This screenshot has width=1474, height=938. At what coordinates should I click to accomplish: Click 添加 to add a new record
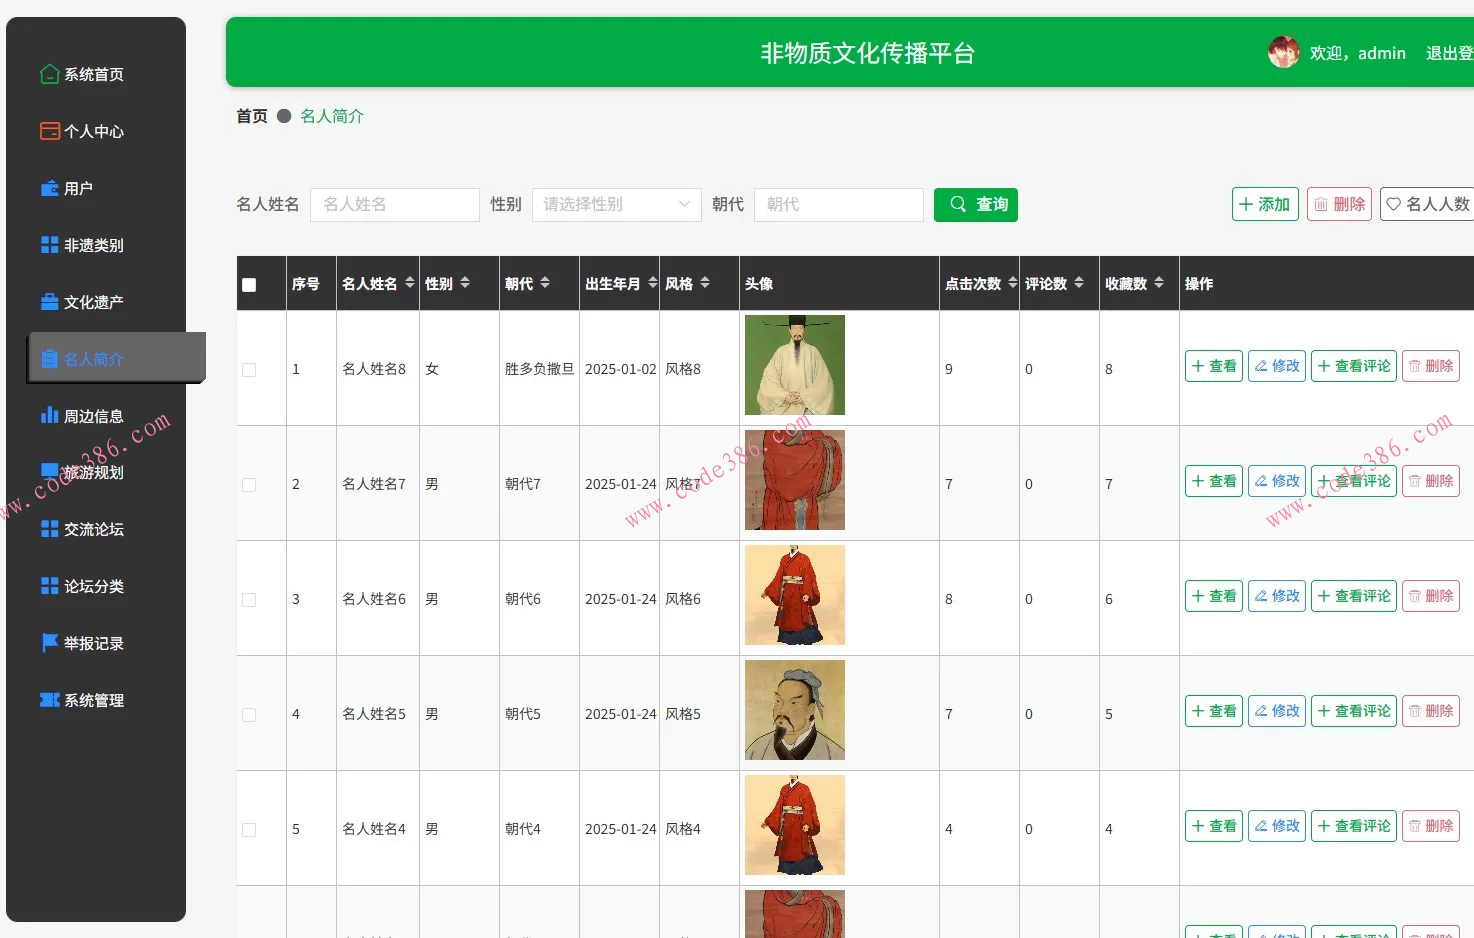pyautogui.click(x=1264, y=204)
